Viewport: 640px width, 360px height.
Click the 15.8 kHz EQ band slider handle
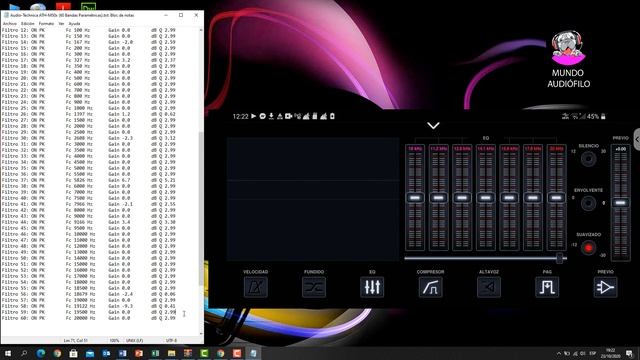509,198
